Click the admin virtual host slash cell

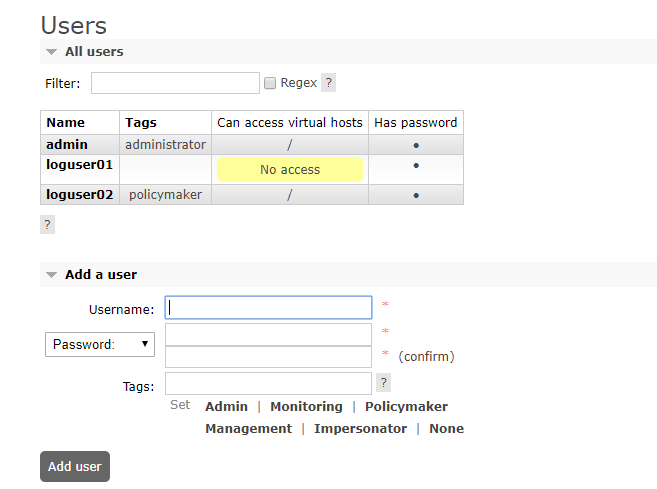290,145
